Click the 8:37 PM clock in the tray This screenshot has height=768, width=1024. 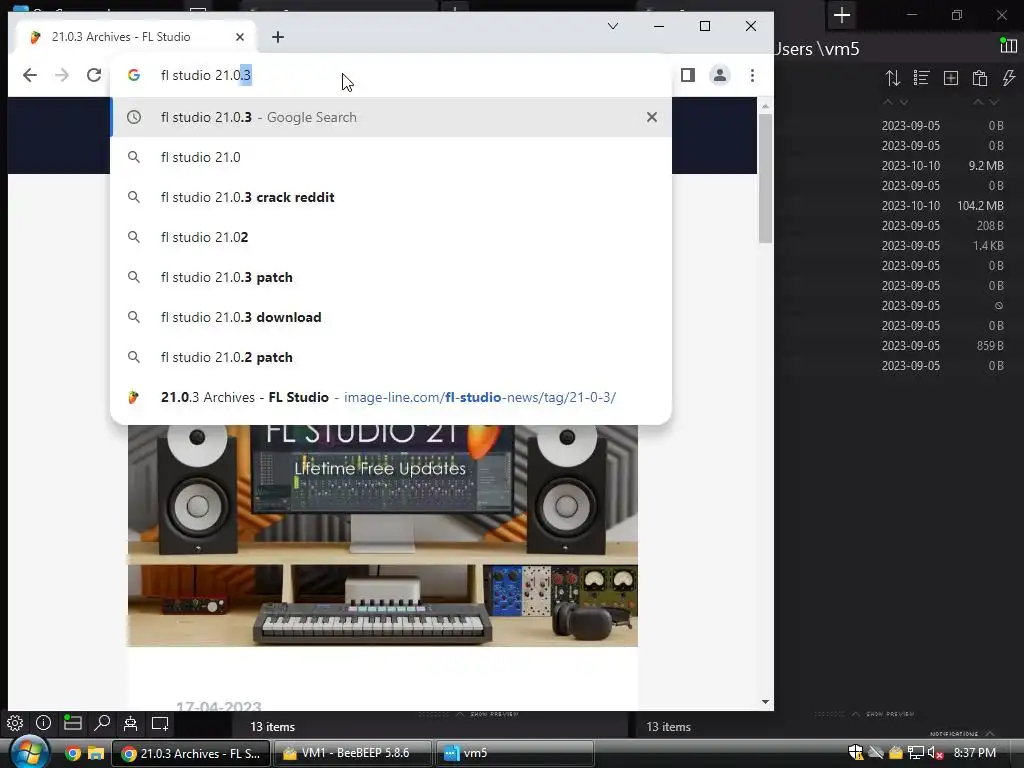click(974, 753)
